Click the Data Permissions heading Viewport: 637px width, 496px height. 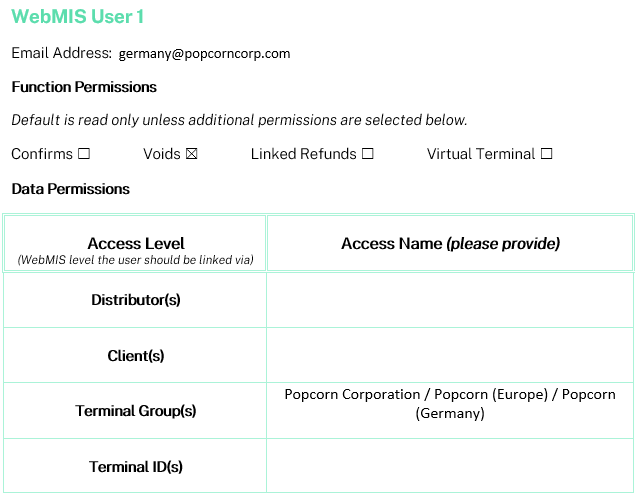pyautogui.click(x=71, y=189)
